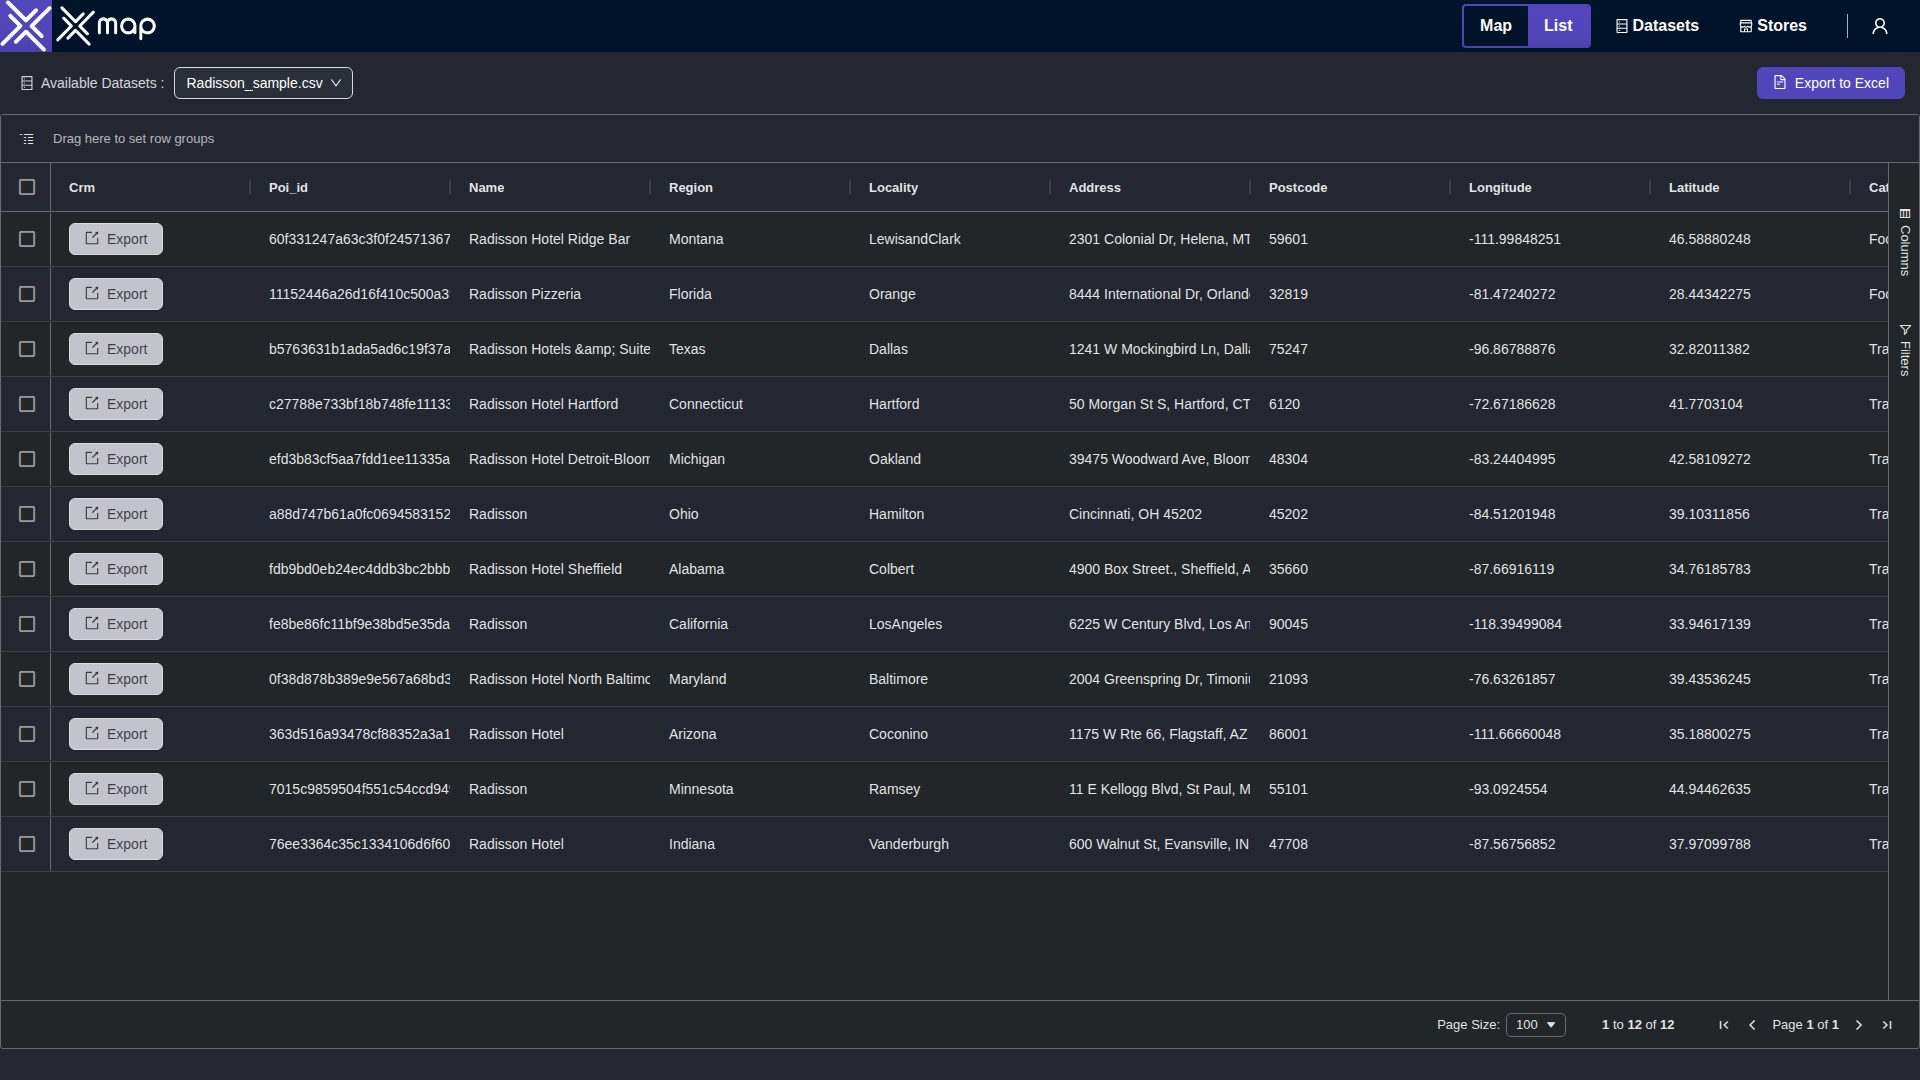Sort by the Region column header
Image resolution: width=1920 pixels, height=1080 pixels.
click(x=691, y=188)
